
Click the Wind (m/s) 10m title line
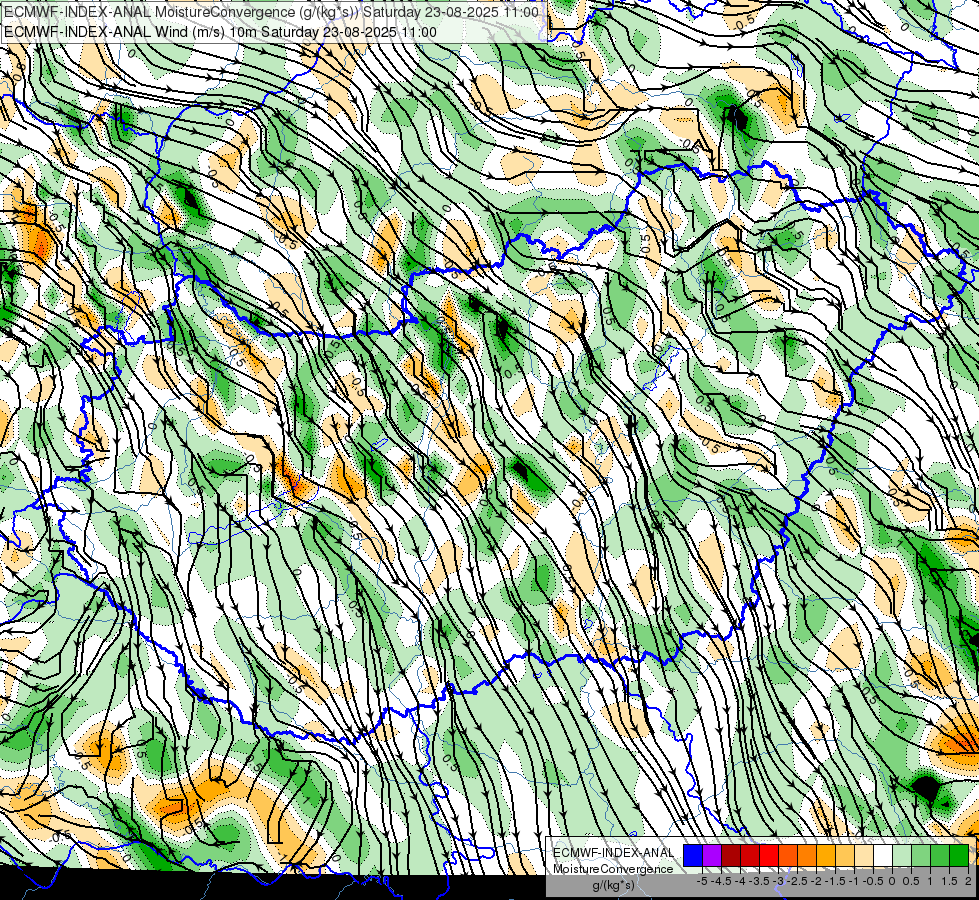[220, 31]
